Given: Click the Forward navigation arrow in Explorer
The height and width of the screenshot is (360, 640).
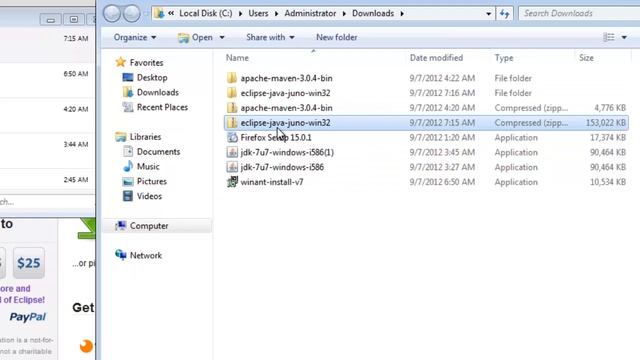Looking at the screenshot, I should click(x=131, y=13).
